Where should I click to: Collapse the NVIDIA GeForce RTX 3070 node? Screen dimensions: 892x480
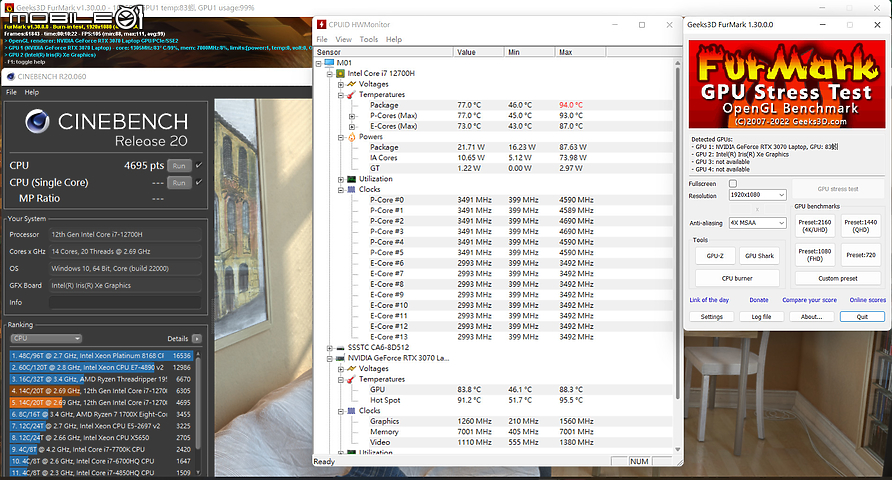pos(330,358)
